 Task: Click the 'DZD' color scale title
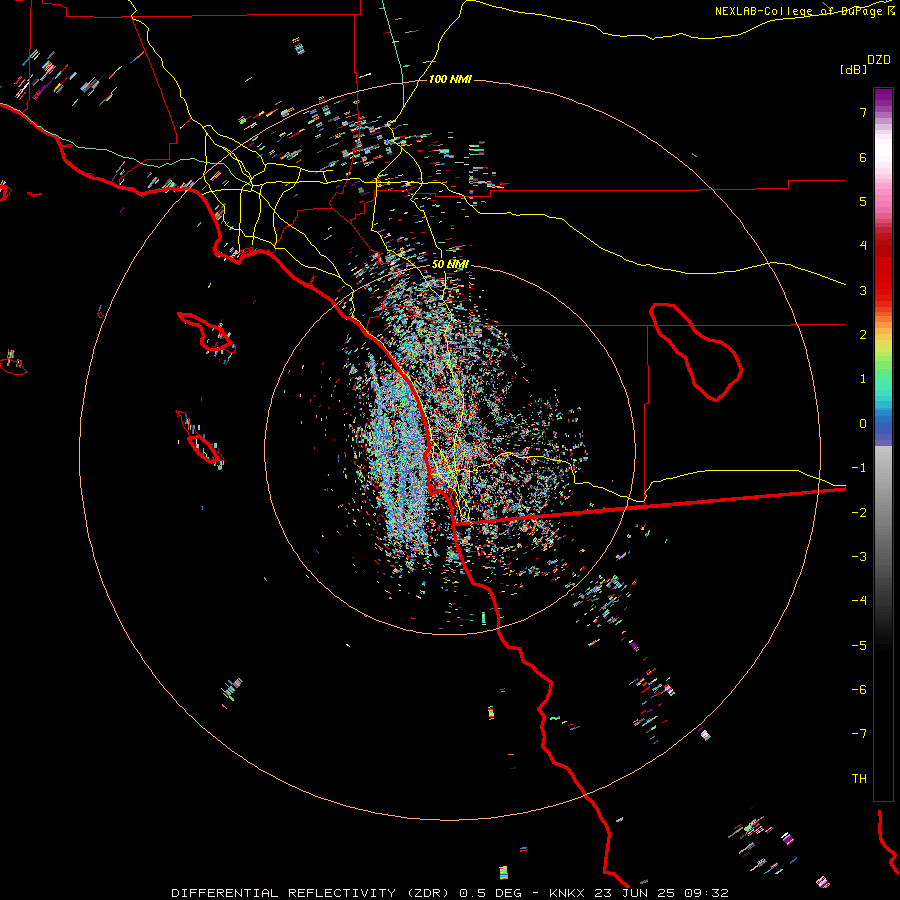[x=879, y=60]
